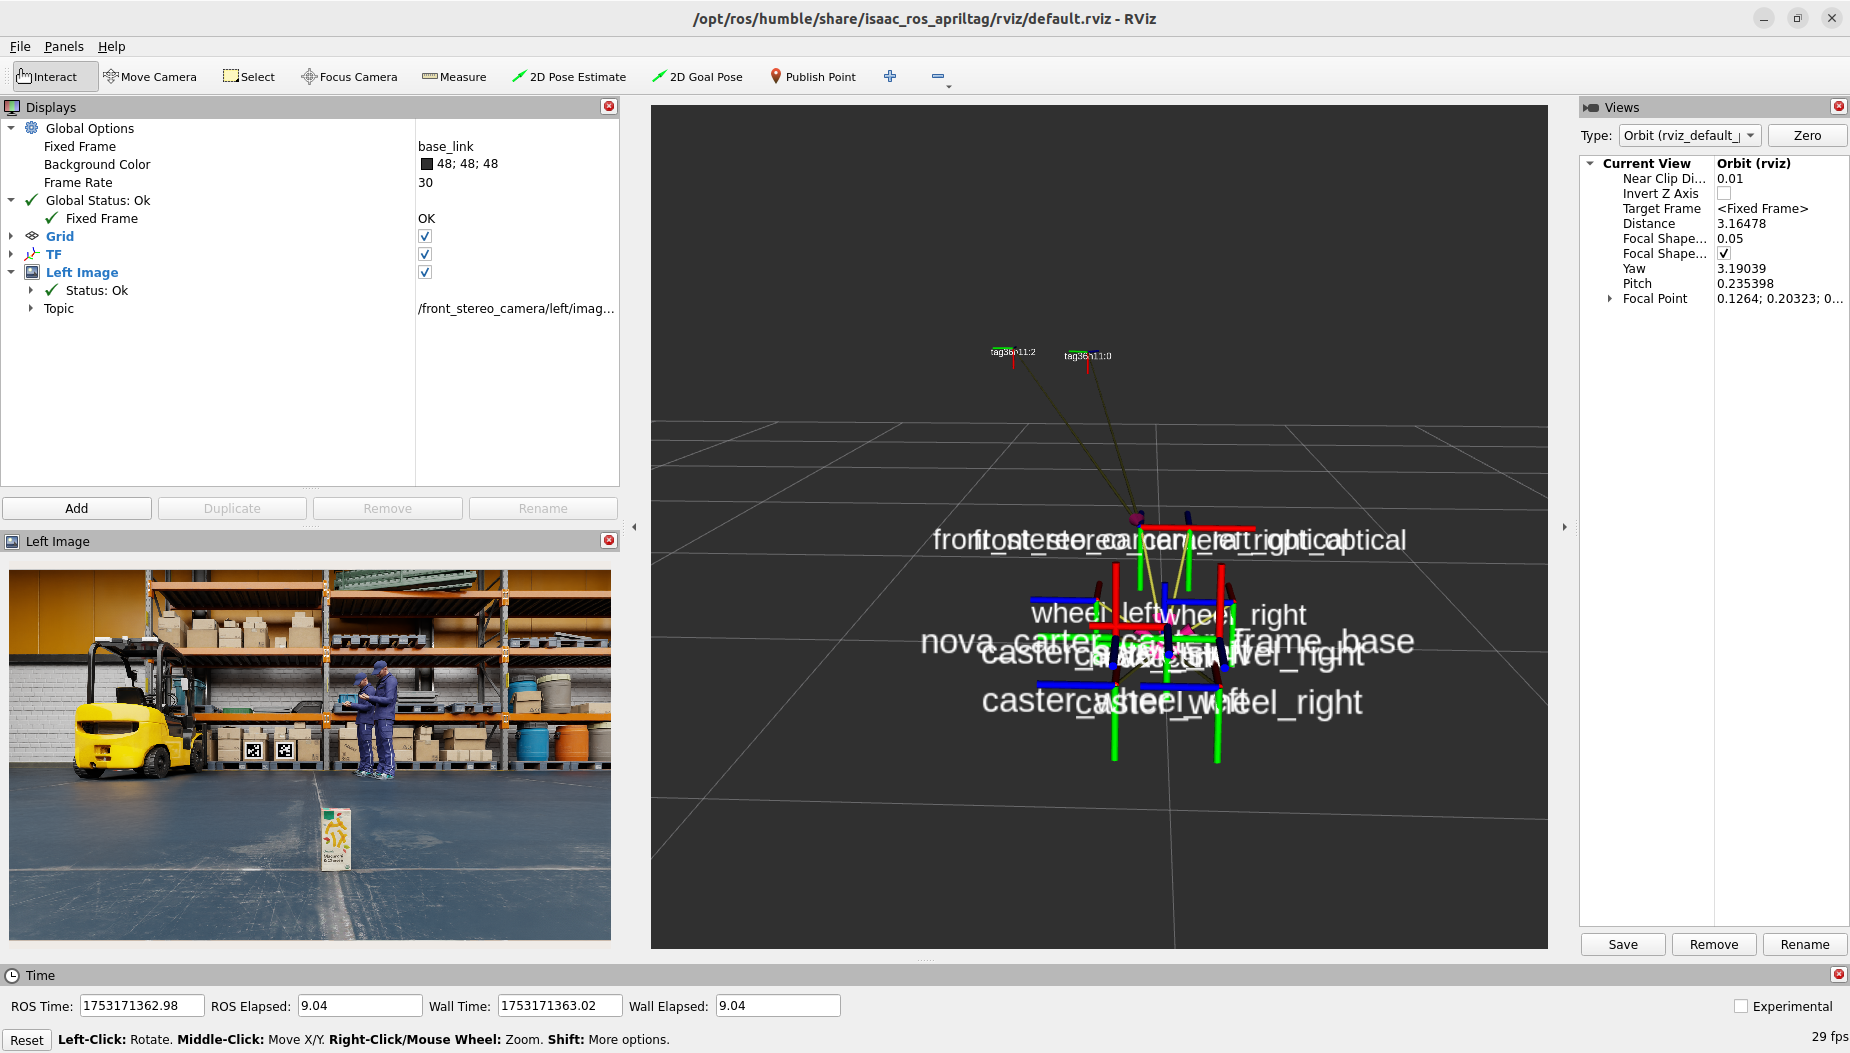The width and height of the screenshot is (1850, 1053).
Task: Select the 2D Pose Estimate tool
Action: point(568,77)
